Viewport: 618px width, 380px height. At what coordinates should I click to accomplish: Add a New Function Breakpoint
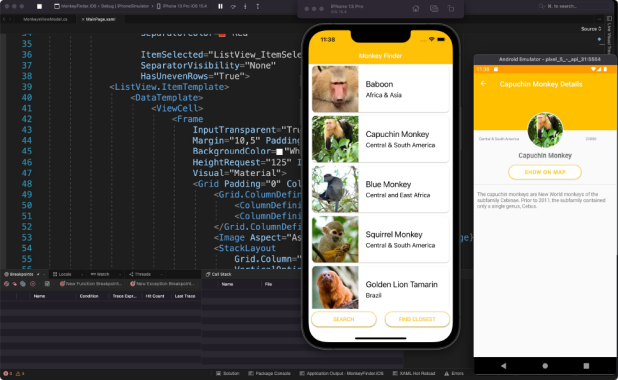tap(91, 284)
